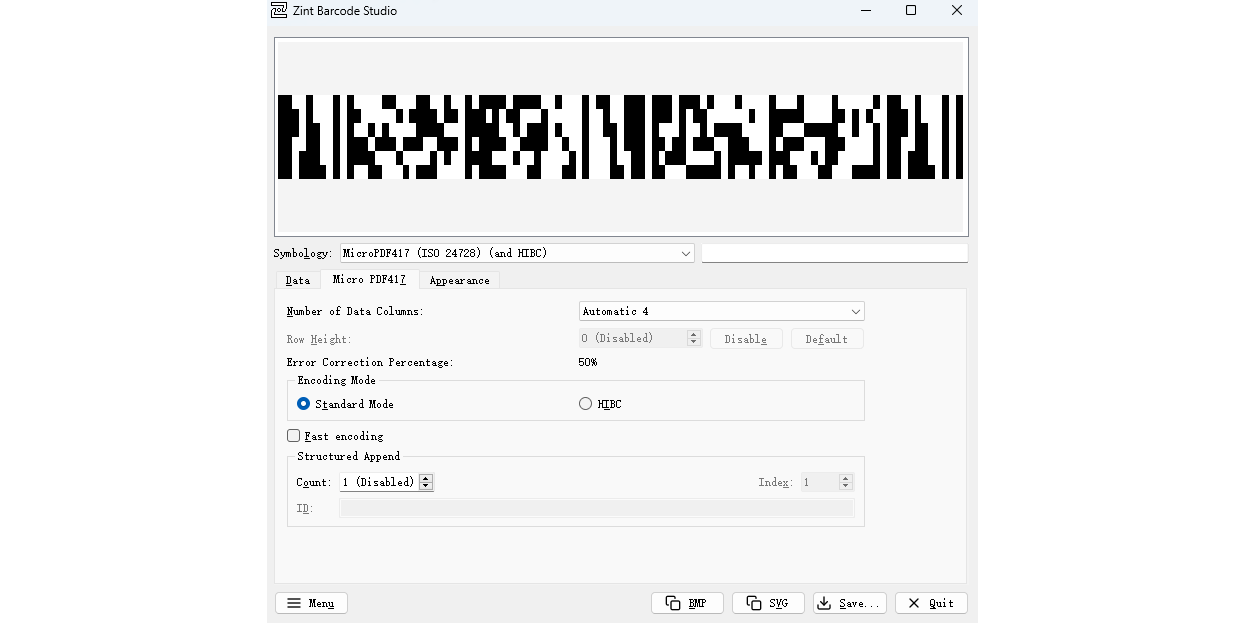The image size is (1246, 623).
Task: Open the Appearance tab
Action: click(x=459, y=280)
